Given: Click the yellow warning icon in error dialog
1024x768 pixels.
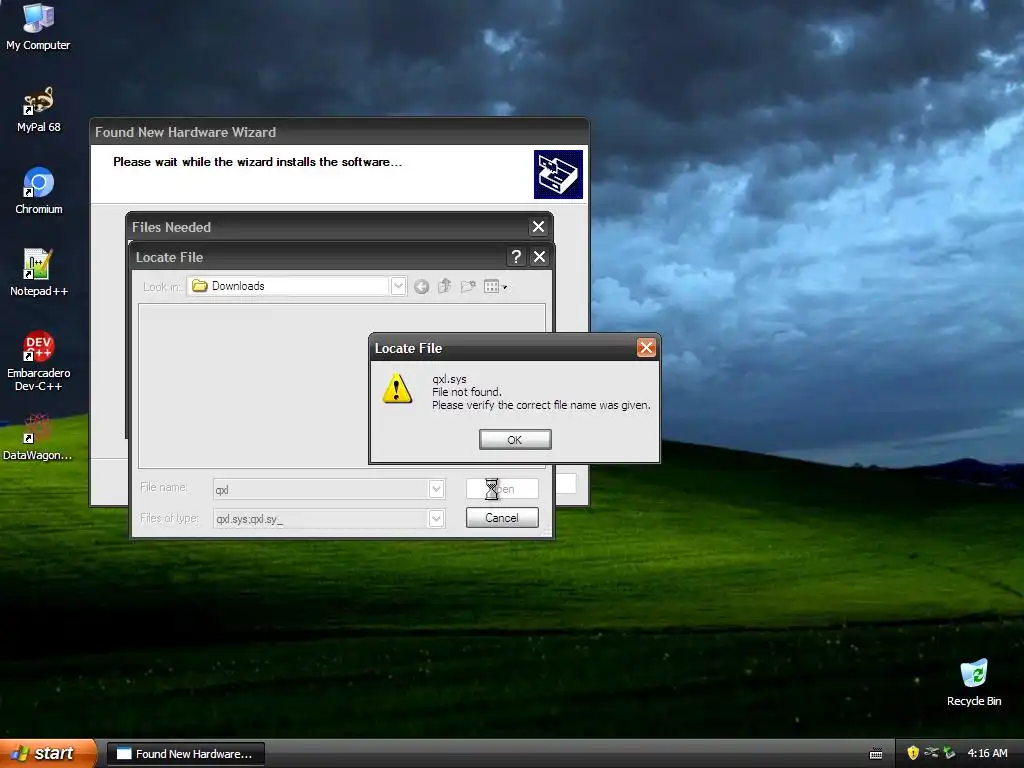Looking at the screenshot, I should click(397, 389).
